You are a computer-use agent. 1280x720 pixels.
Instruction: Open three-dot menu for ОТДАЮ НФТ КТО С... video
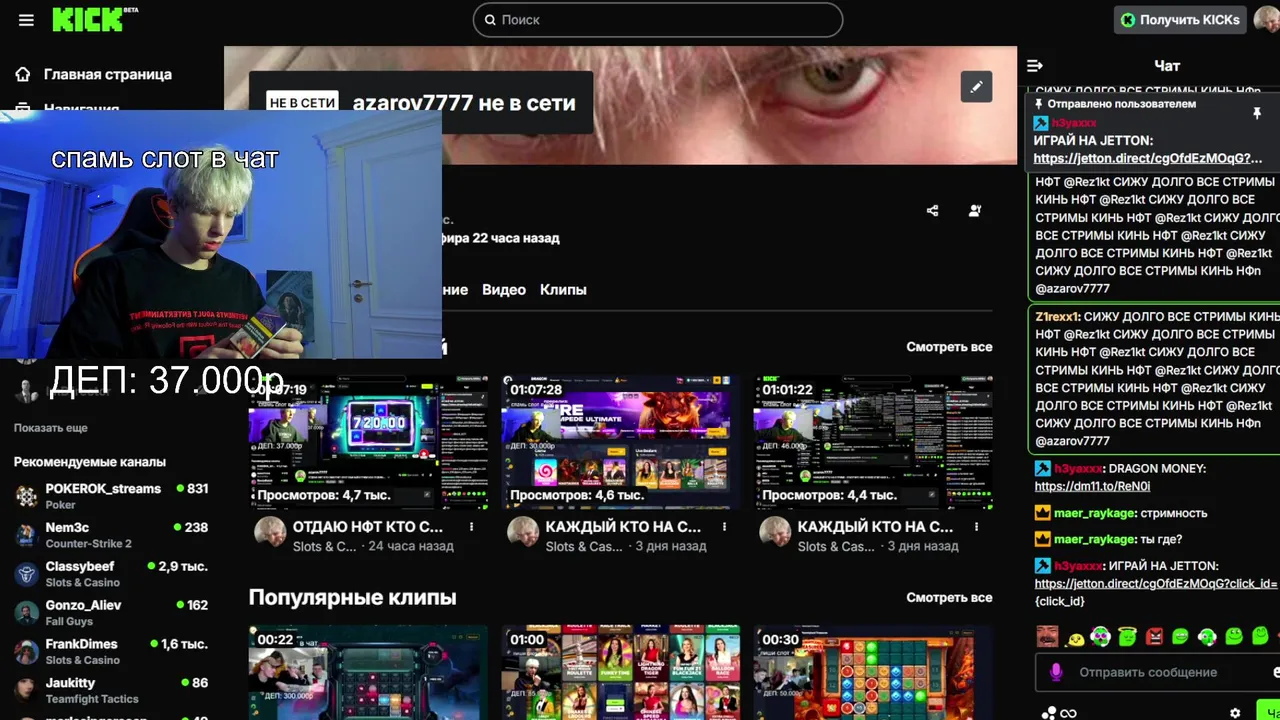coord(472,527)
